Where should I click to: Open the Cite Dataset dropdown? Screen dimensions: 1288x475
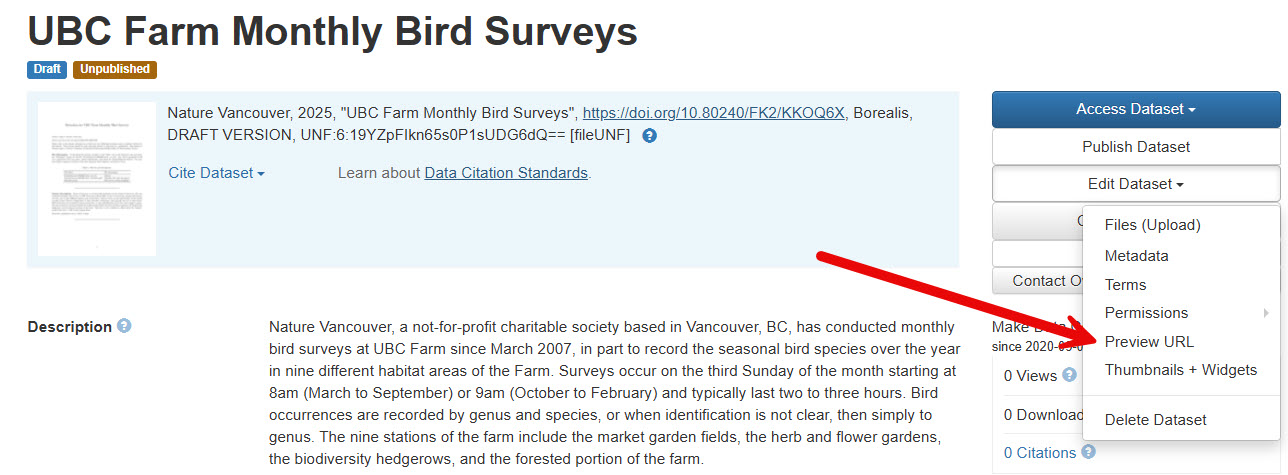tap(216, 173)
